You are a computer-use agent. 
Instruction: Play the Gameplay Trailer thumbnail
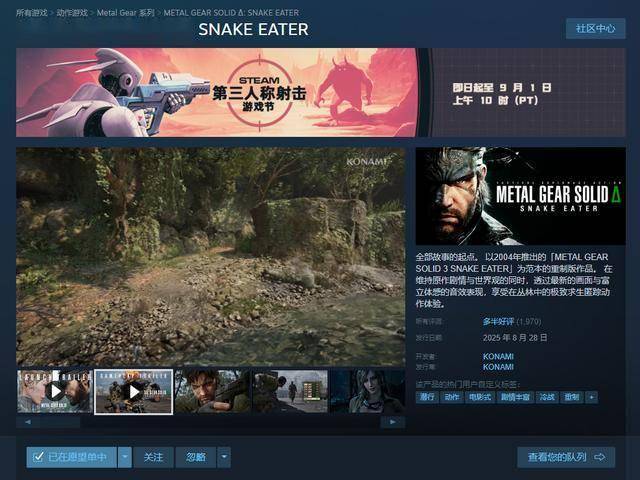pos(133,392)
